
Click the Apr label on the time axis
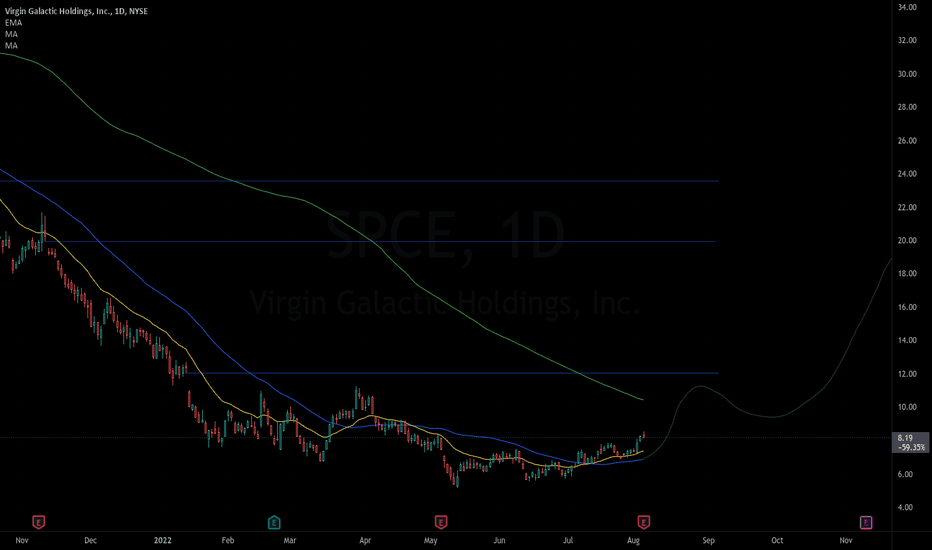[365, 540]
